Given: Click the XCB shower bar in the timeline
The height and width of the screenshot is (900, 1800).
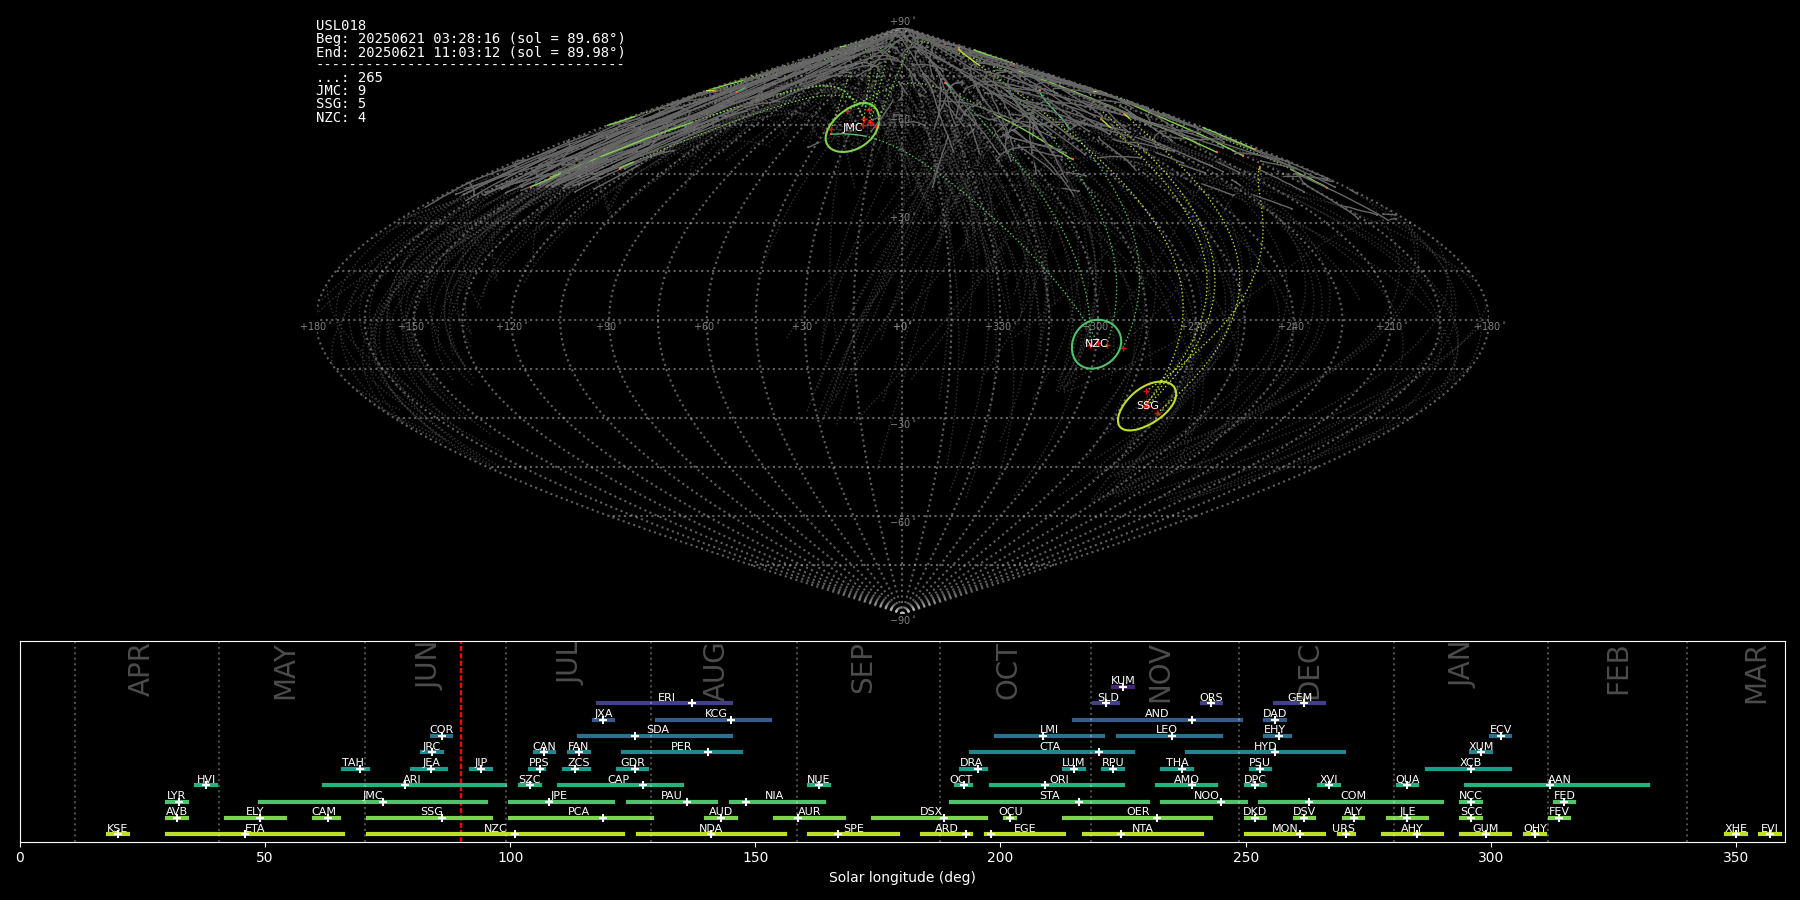Looking at the screenshot, I should click(1468, 769).
